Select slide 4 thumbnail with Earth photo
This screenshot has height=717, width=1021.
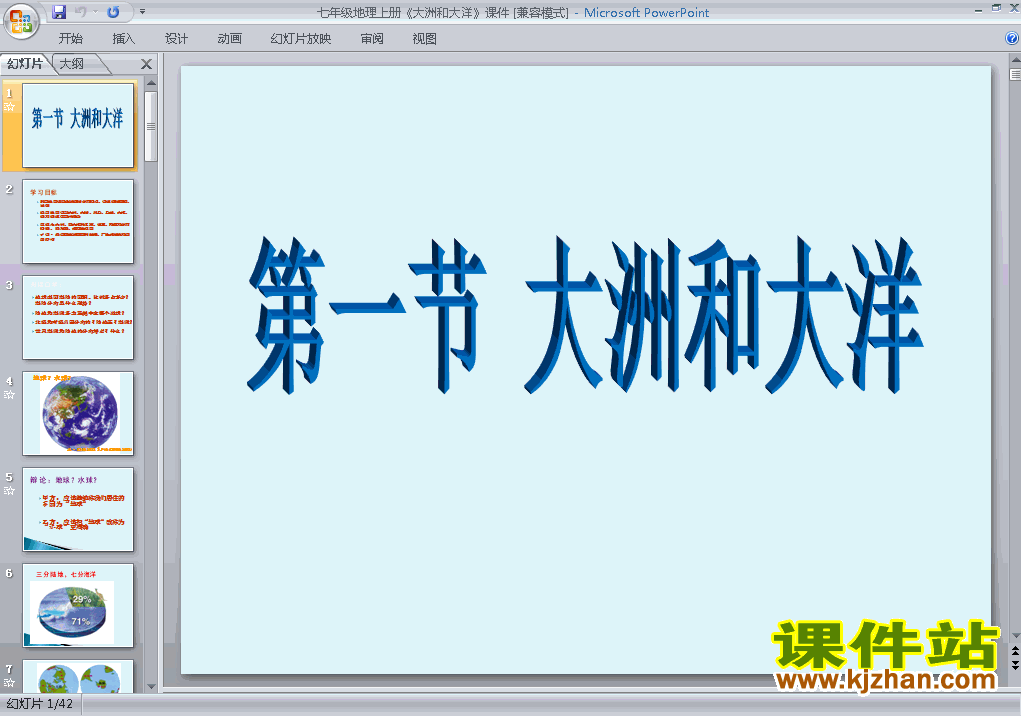78,414
